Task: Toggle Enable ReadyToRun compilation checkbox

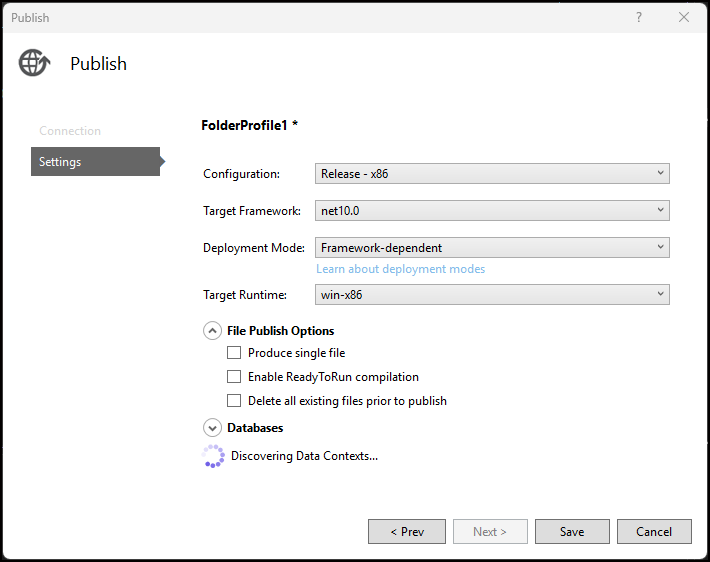Action: tap(234, 377)
